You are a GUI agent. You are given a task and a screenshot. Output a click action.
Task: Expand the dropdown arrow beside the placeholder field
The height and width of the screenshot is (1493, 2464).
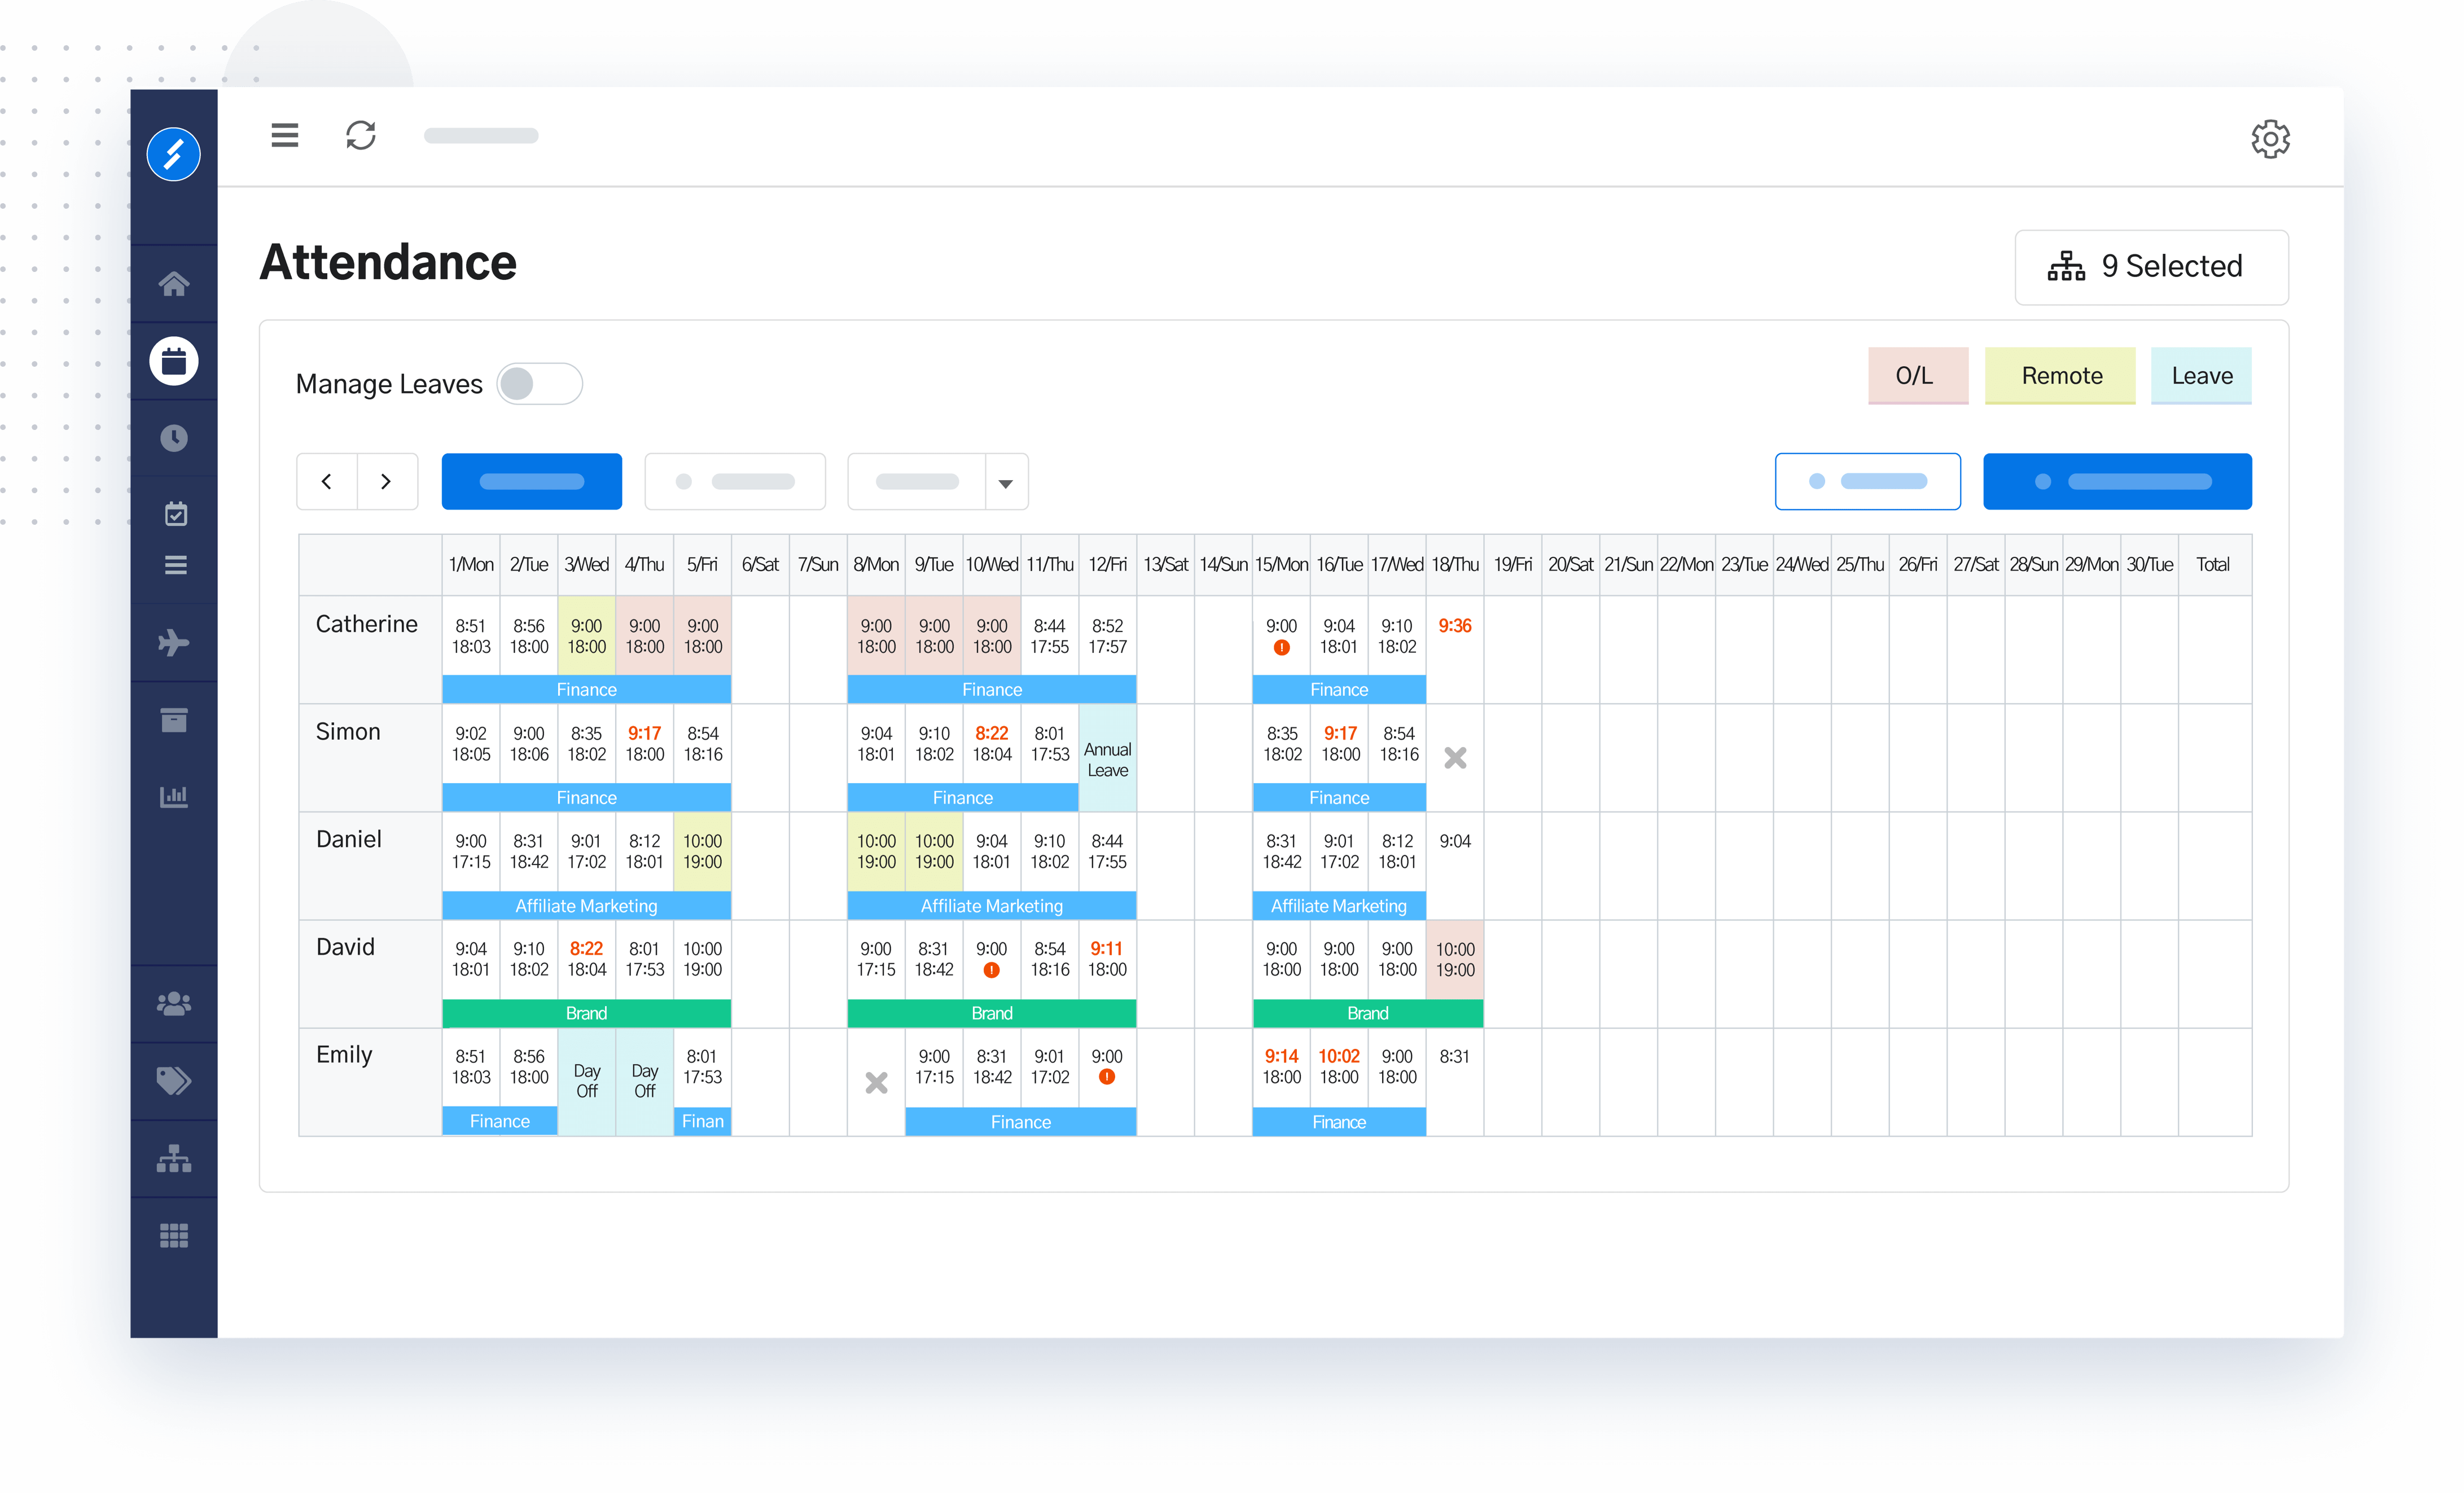1006,483
